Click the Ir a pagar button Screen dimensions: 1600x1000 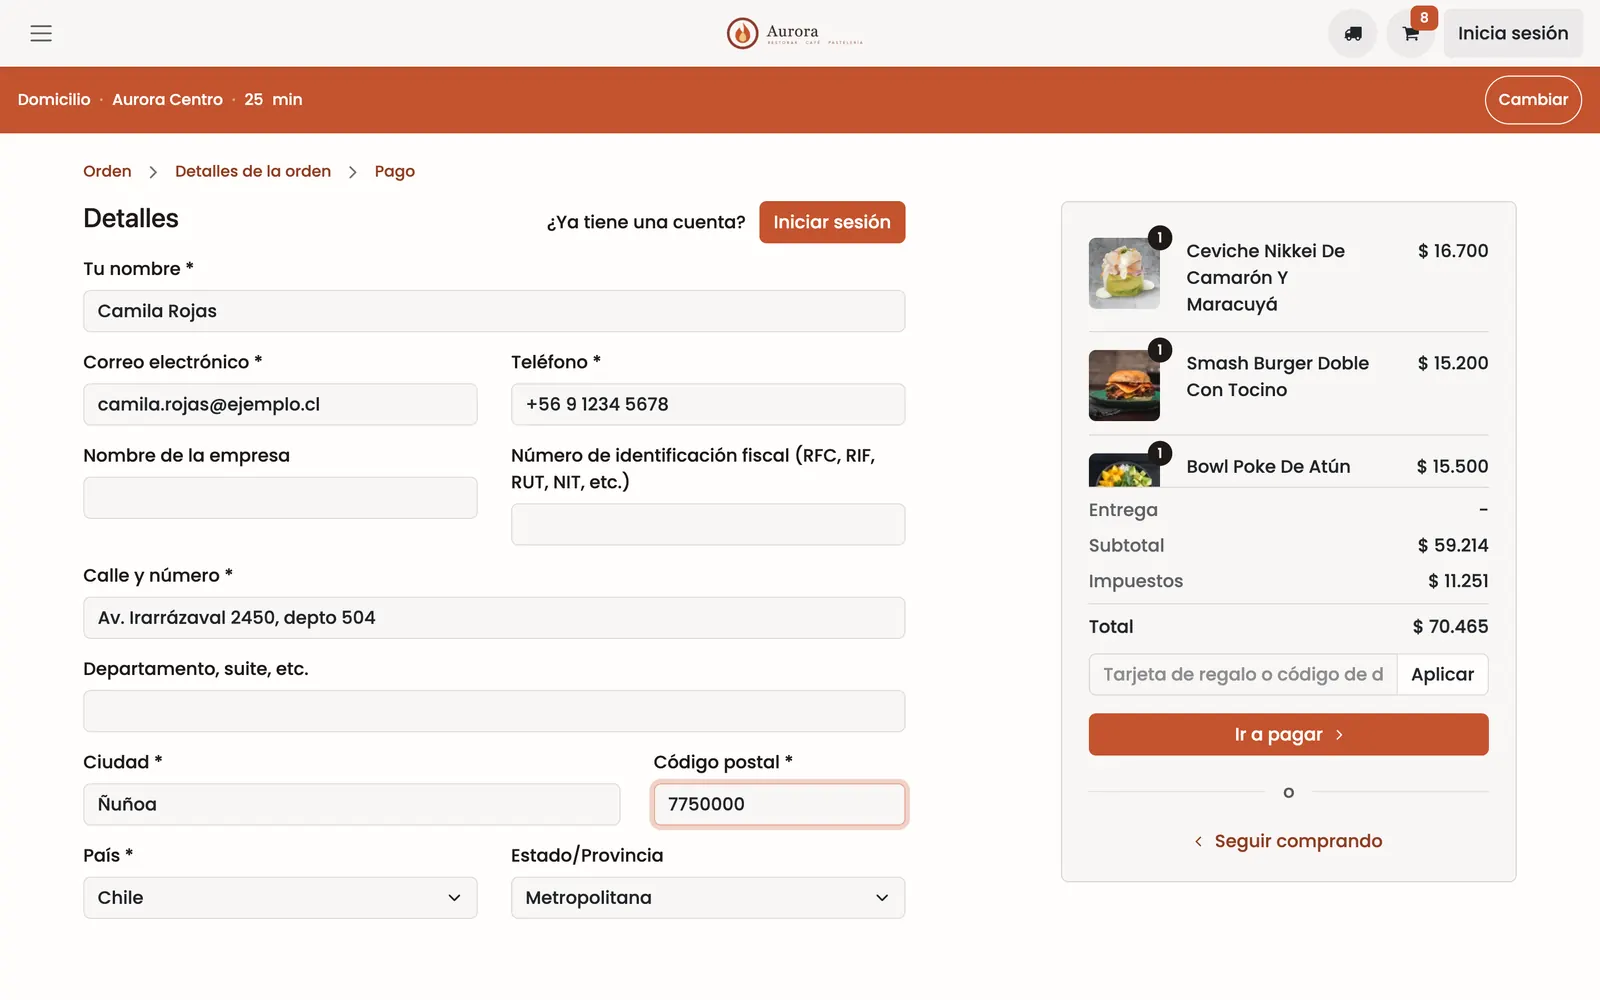pyautogui.click(x=1288, y=734)
